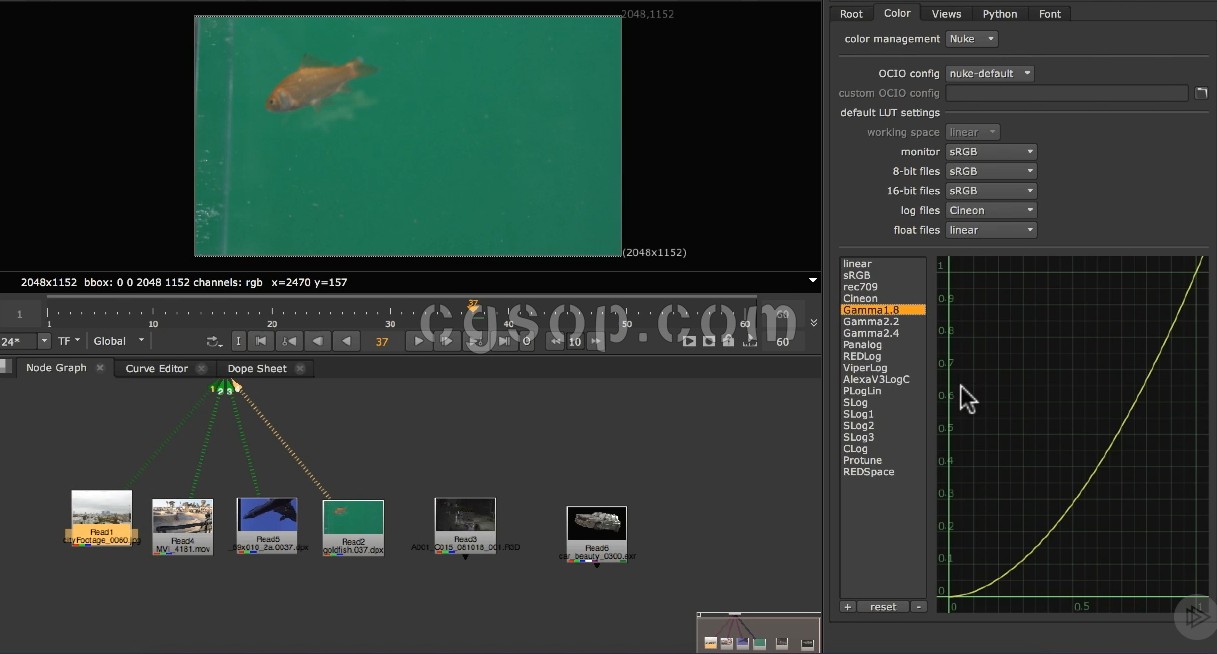Click the minus button below the LUT list
Screen dimensions: 1217x654
pyautogui.click(x=918, y=607)
